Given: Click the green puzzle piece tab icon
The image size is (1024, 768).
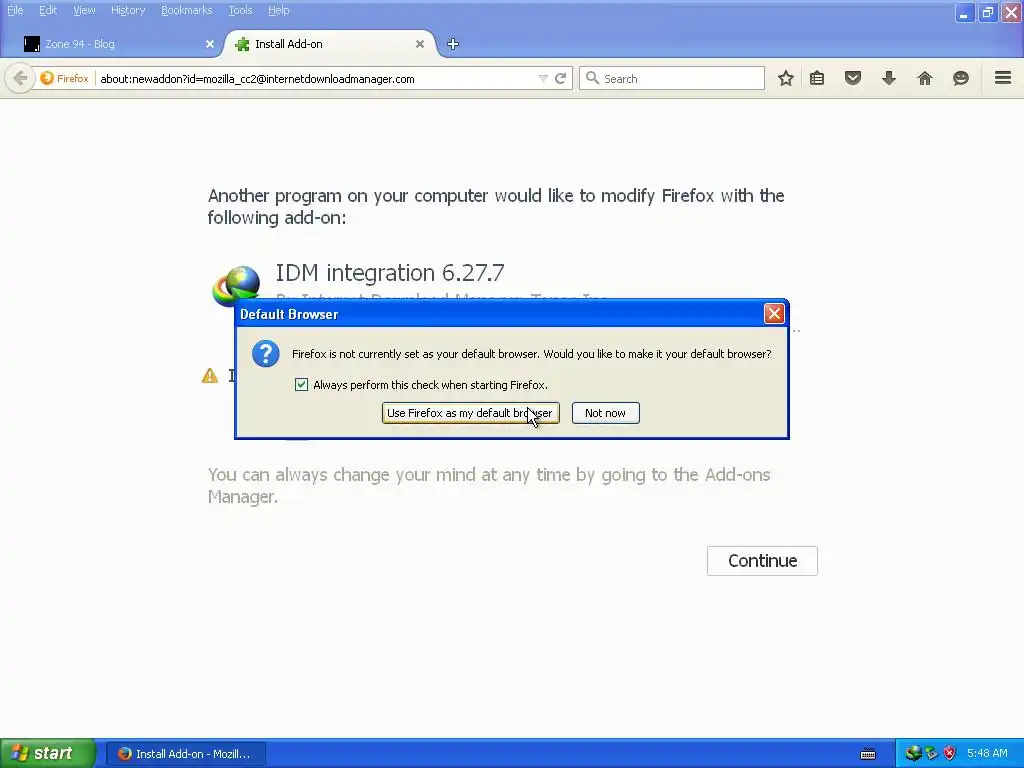Looking at the screenshot, I should [242, 44].
